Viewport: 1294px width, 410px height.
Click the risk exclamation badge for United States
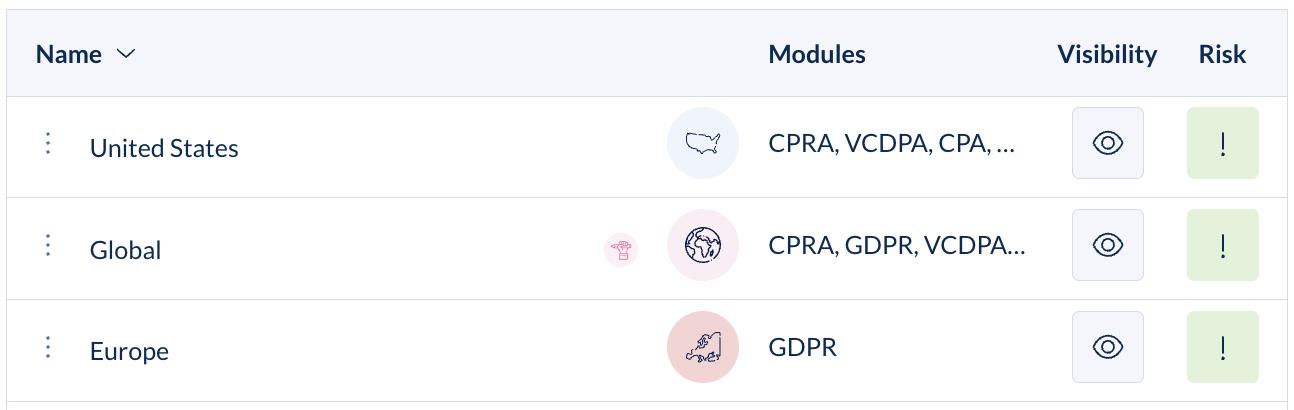(1222, 143)
